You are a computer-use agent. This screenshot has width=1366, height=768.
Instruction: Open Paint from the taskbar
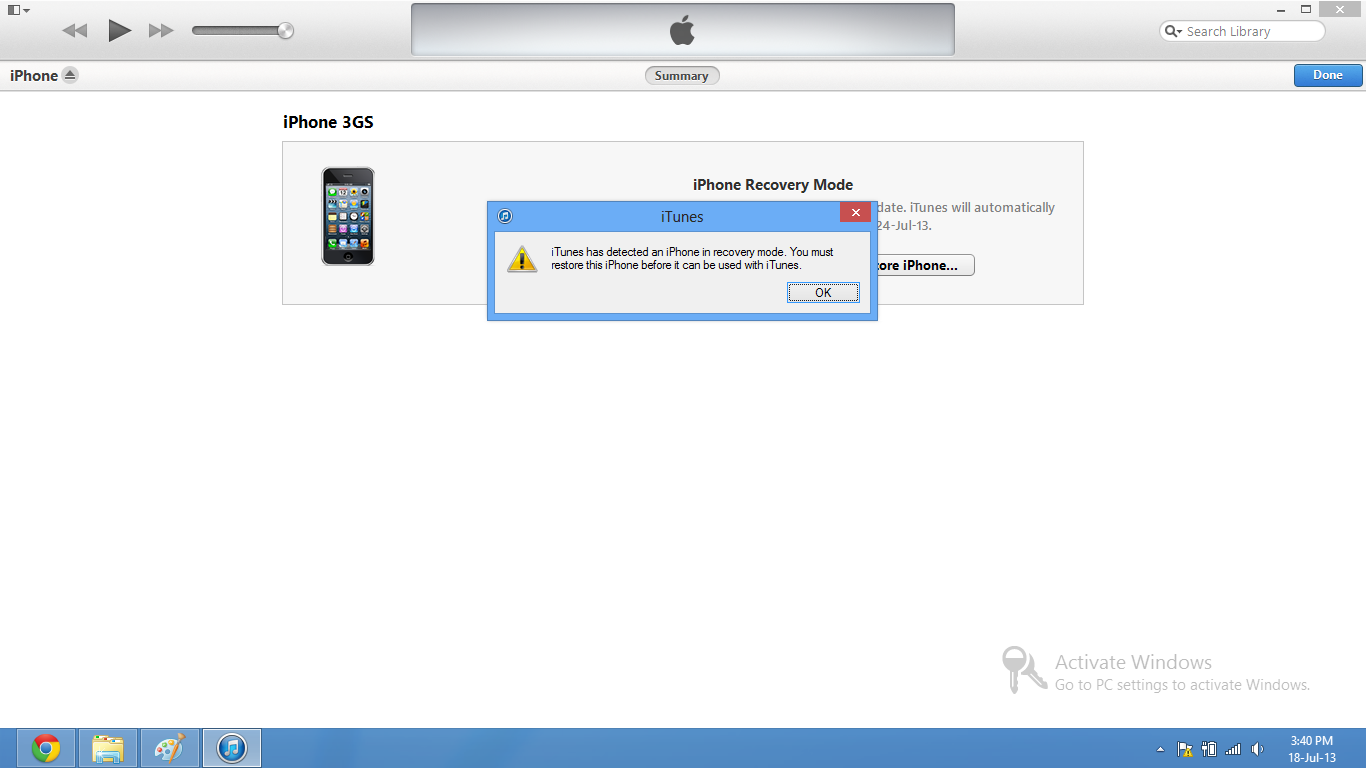tap(169, 748)
